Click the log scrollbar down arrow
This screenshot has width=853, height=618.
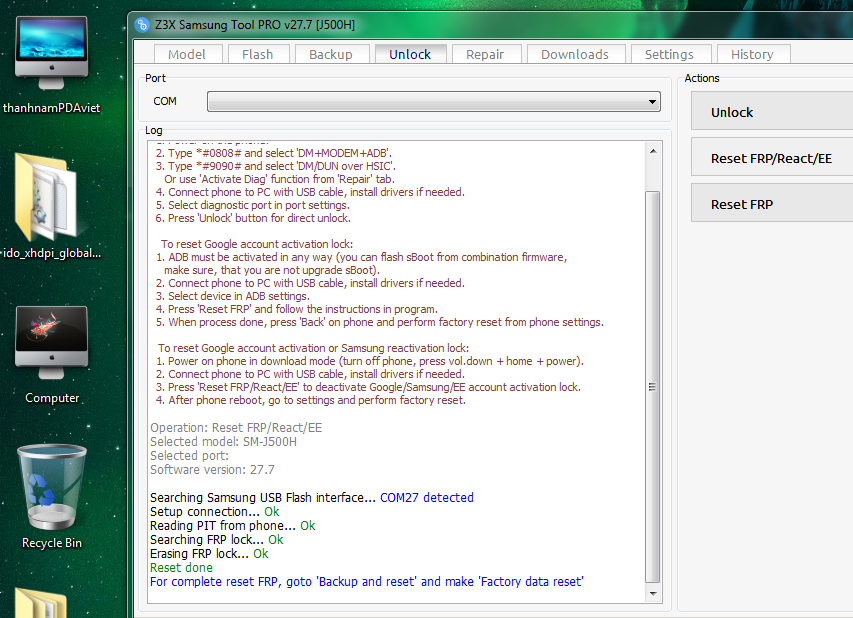tap(653, 594)
